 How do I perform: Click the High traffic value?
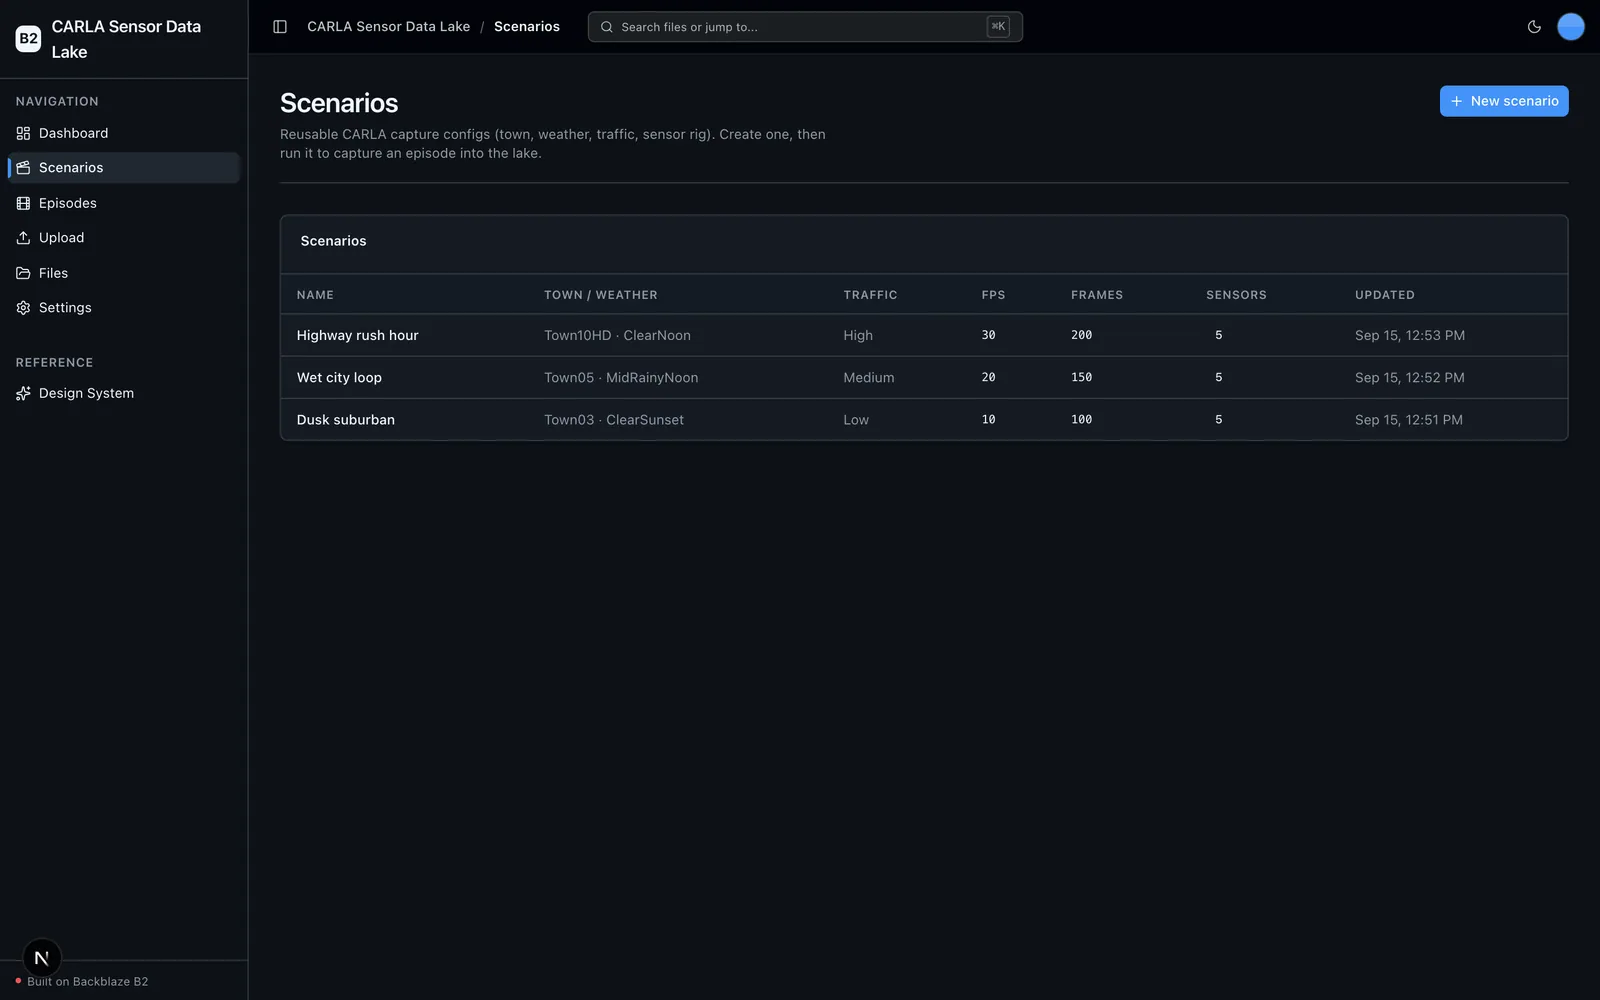[858, 336]
